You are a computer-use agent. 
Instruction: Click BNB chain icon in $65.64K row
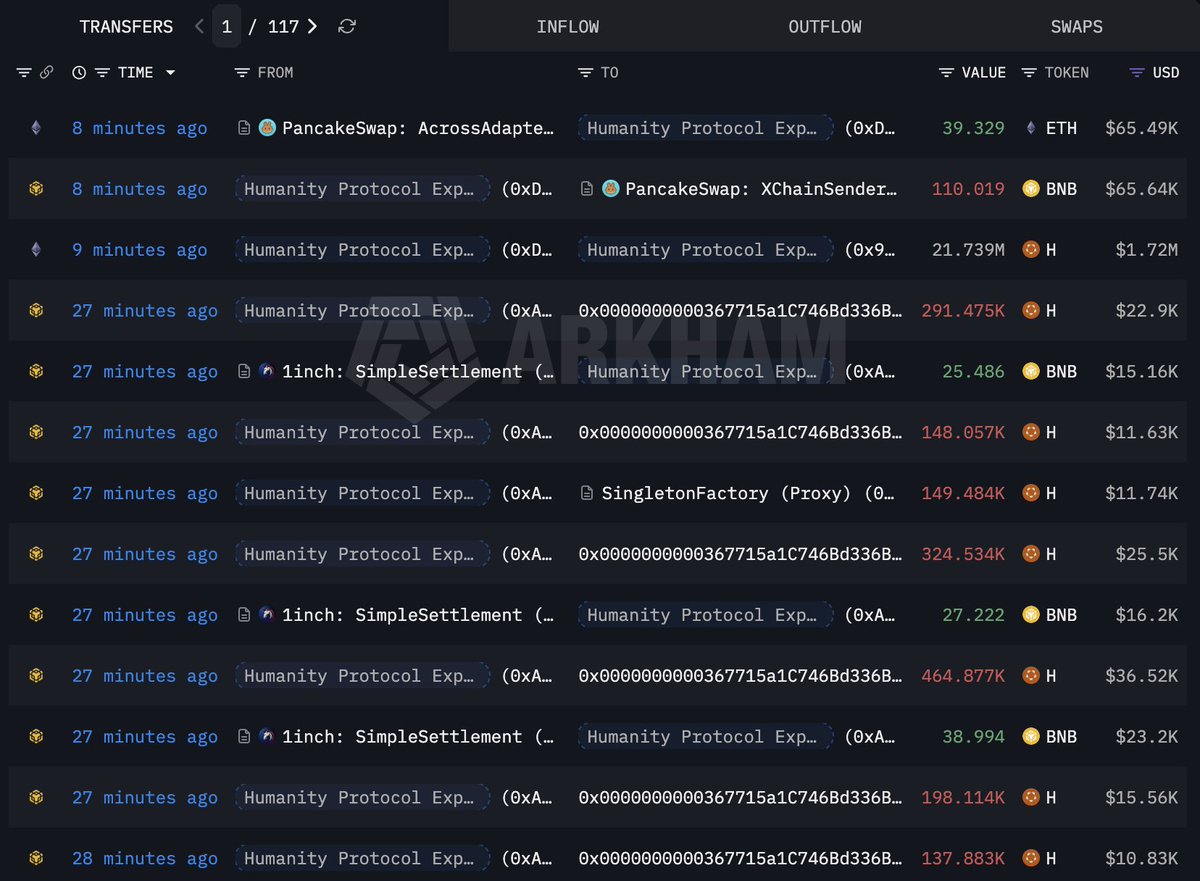pyautogui.click(x=36, y=189)
